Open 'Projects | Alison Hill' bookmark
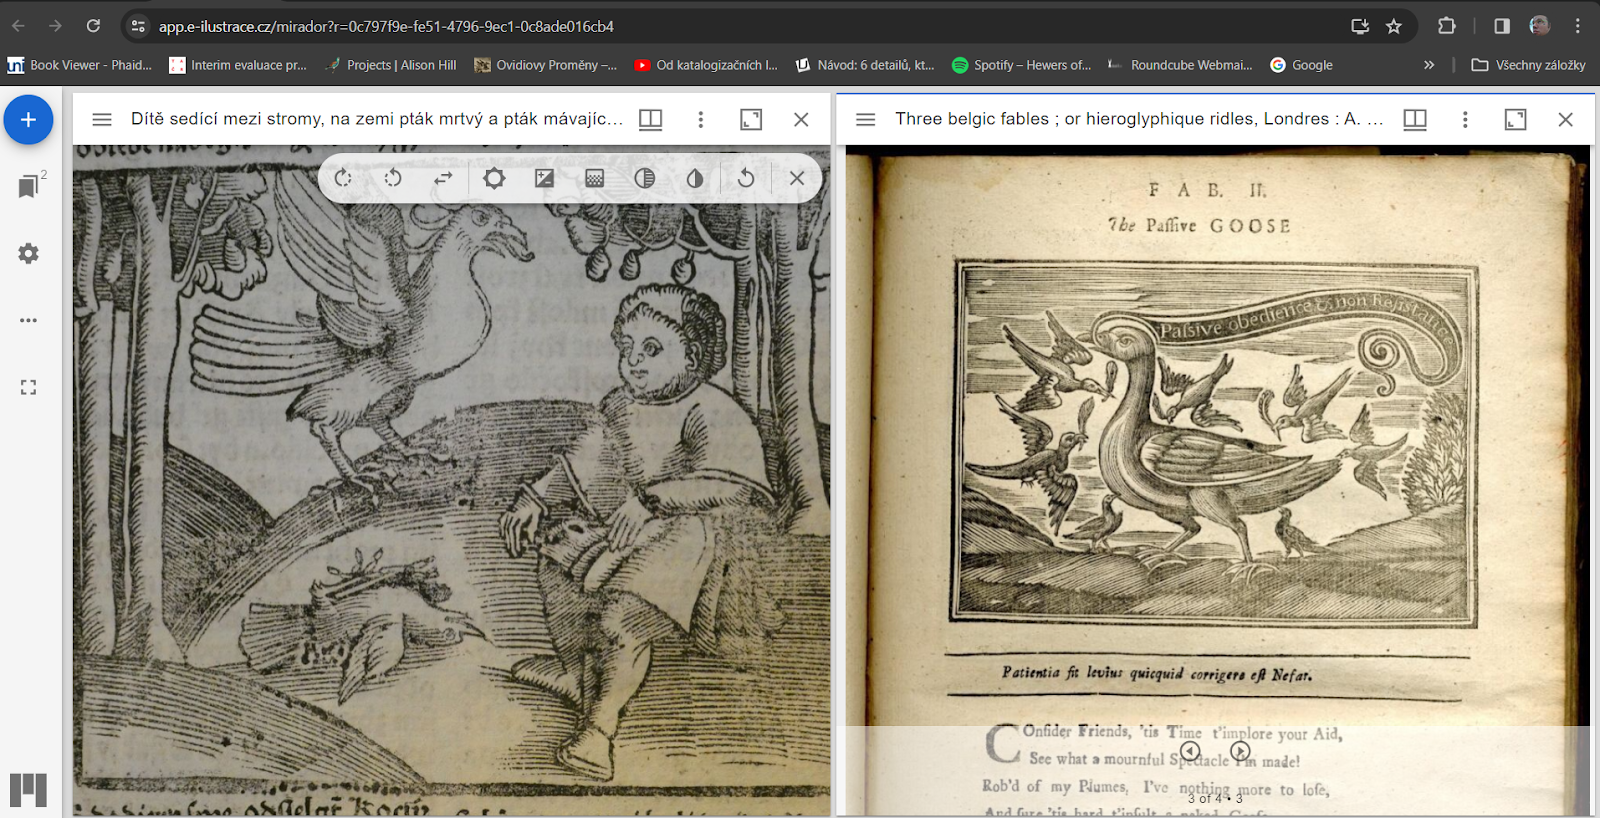The image size is (1600, 818). 391,65
